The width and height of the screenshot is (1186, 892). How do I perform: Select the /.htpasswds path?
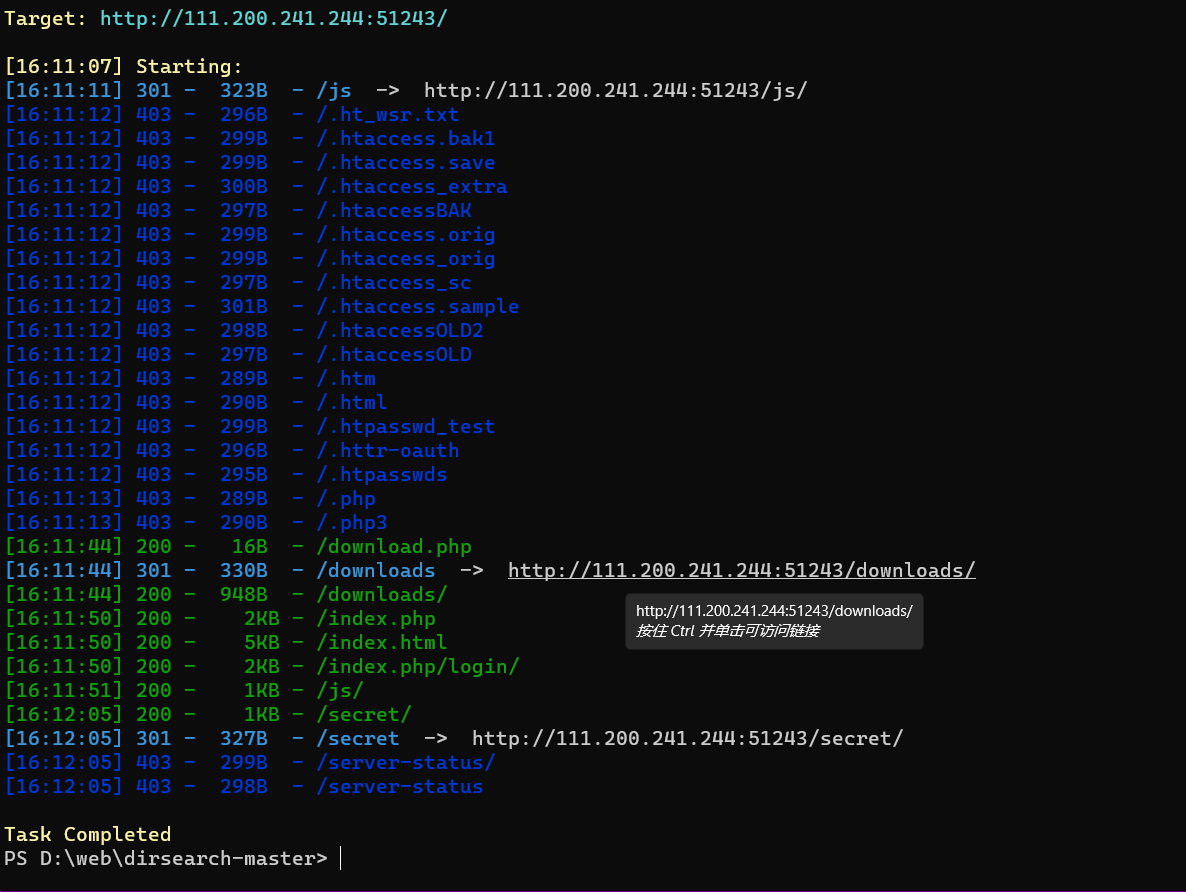(382, 474)
